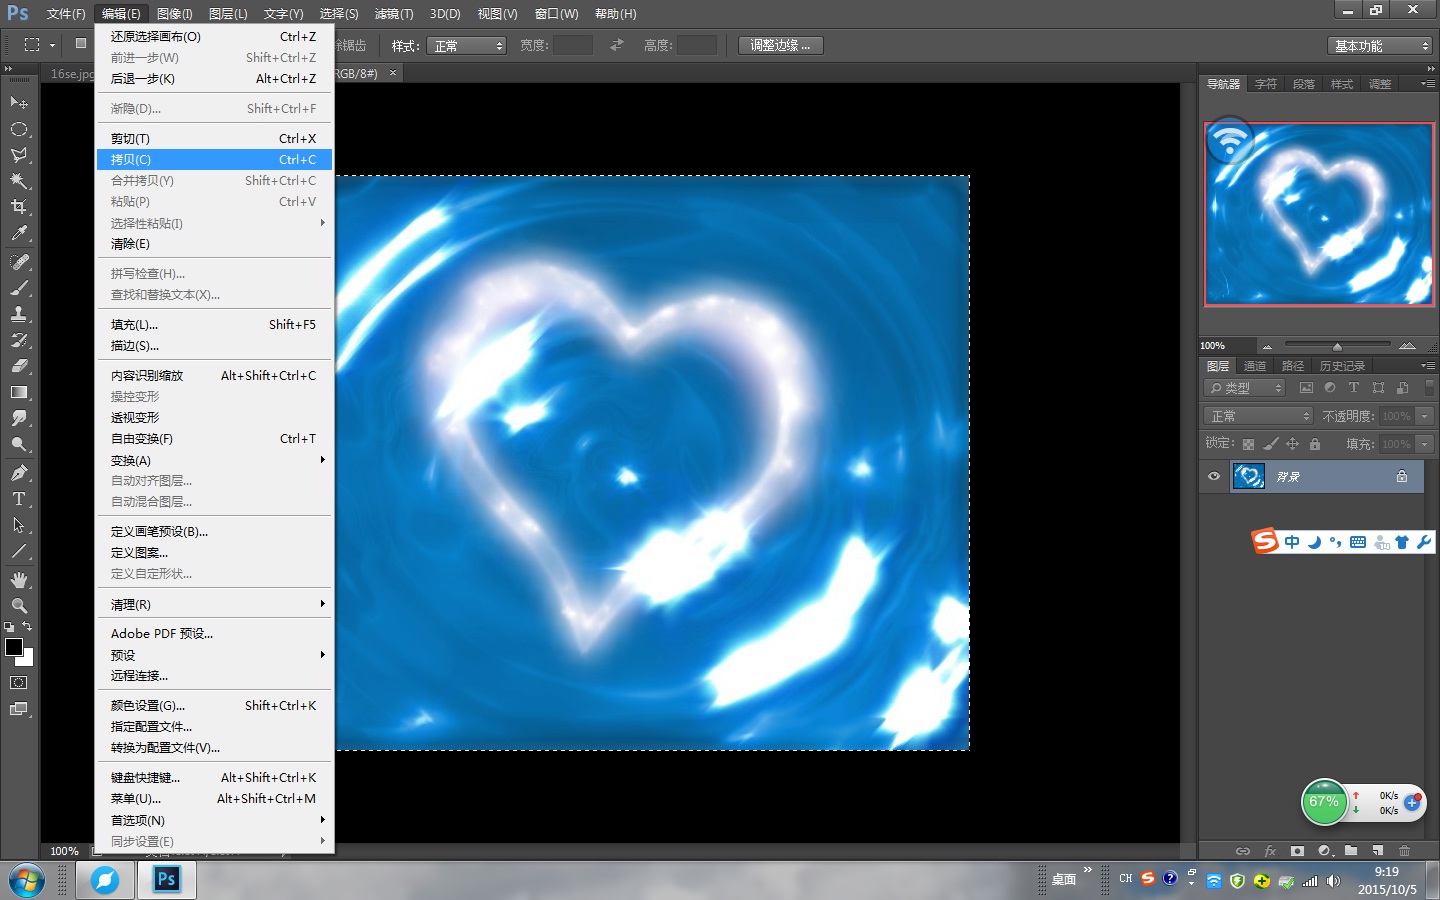Expand the 变换(A) submenu
The width and height of the screenshot is (1440, 900).
click(x=215, y=460)
